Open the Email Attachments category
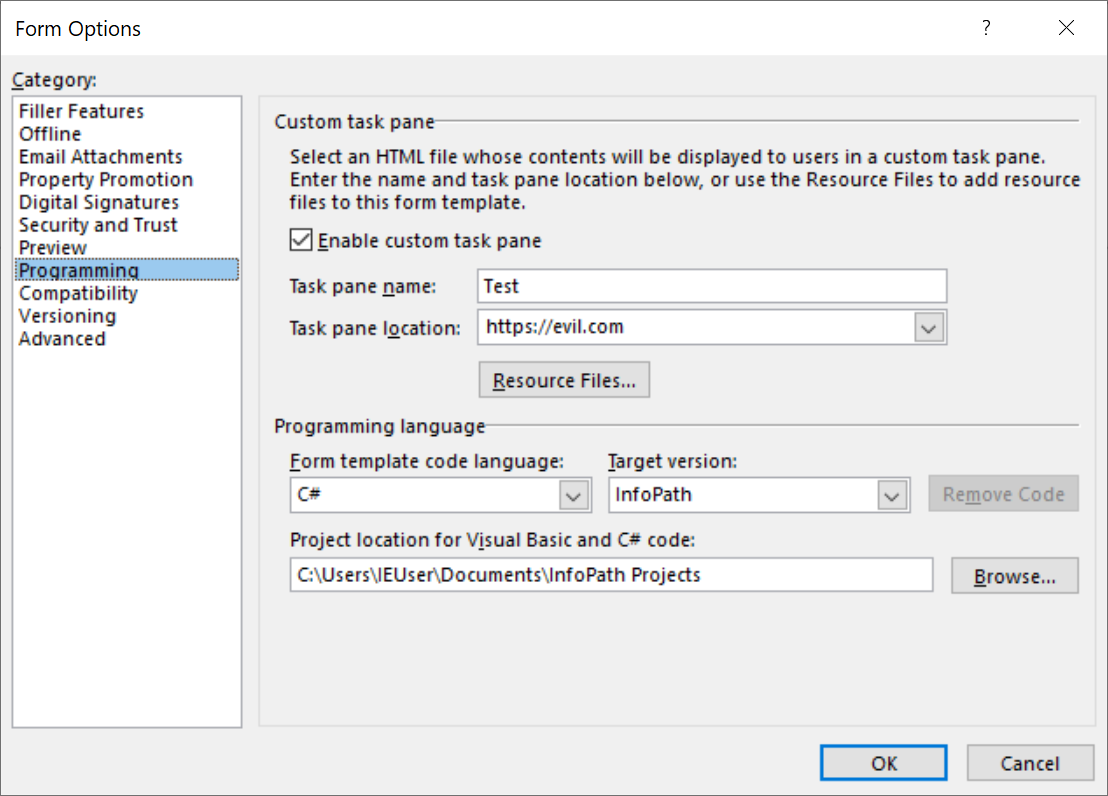1108x796 pixels. pos(101,156)
